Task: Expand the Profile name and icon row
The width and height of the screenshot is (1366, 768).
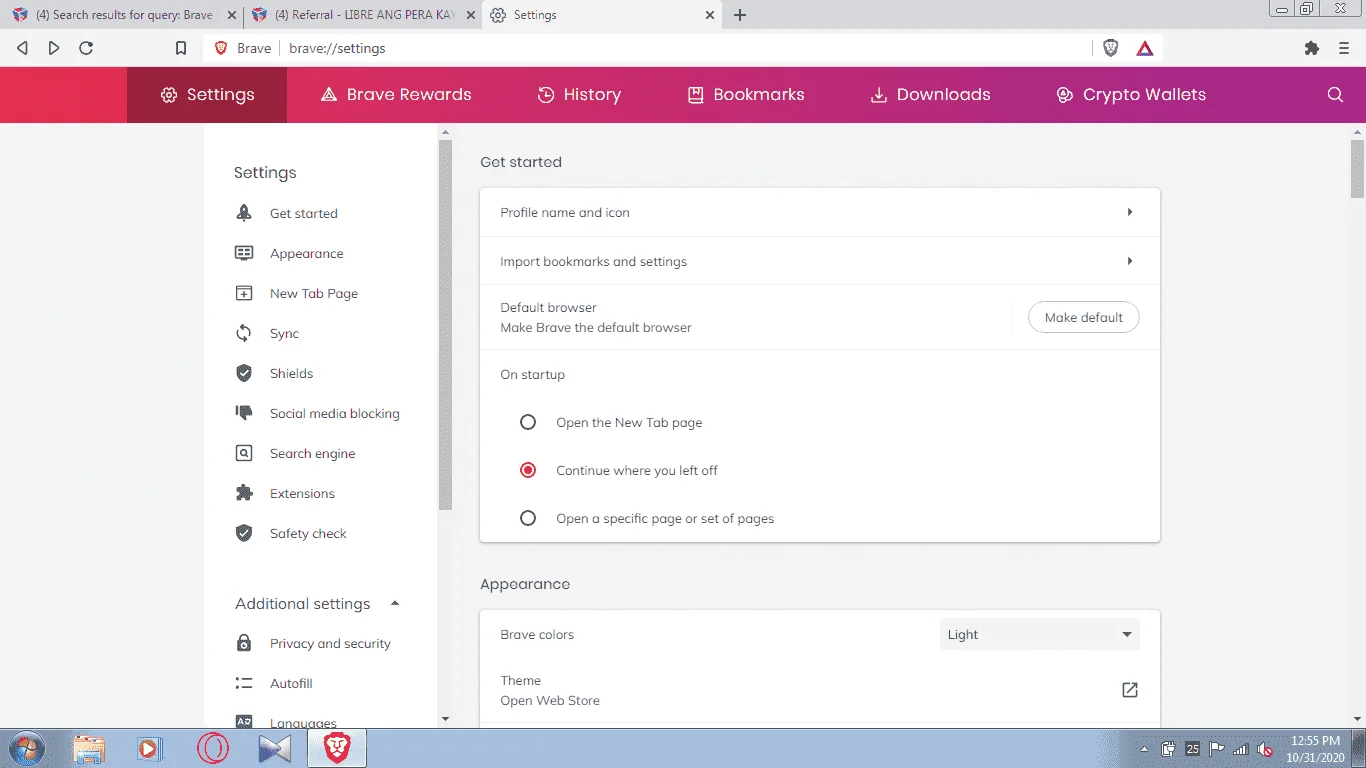Action: coord(820,212)
